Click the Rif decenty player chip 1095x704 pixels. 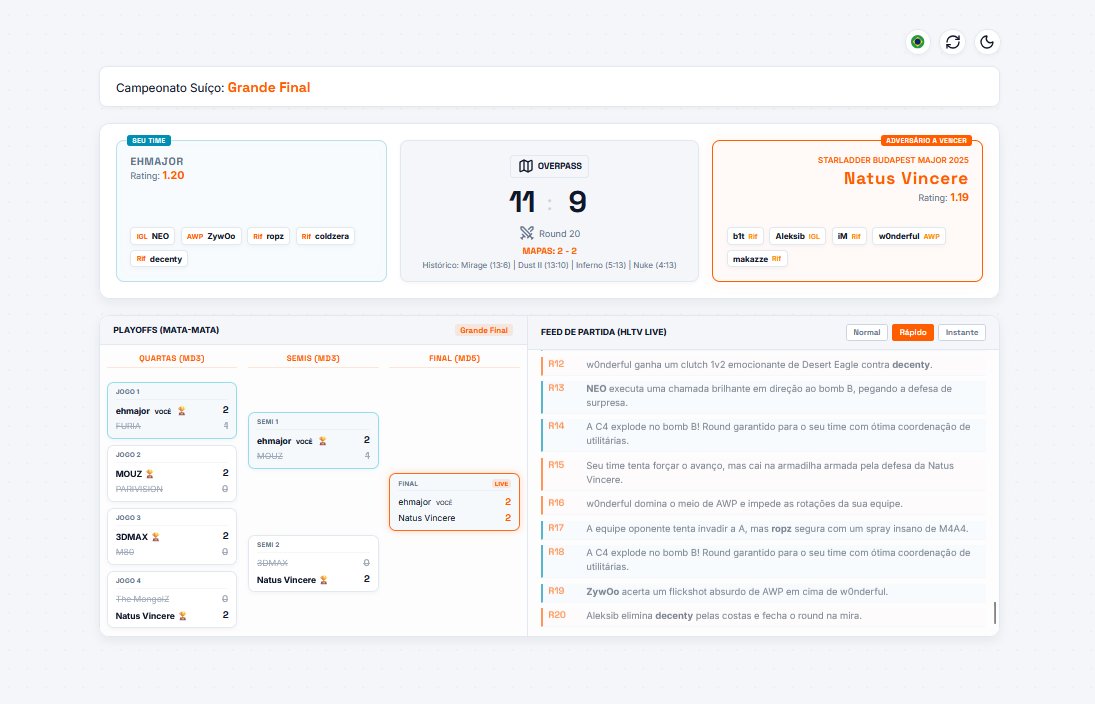point(159,259)
